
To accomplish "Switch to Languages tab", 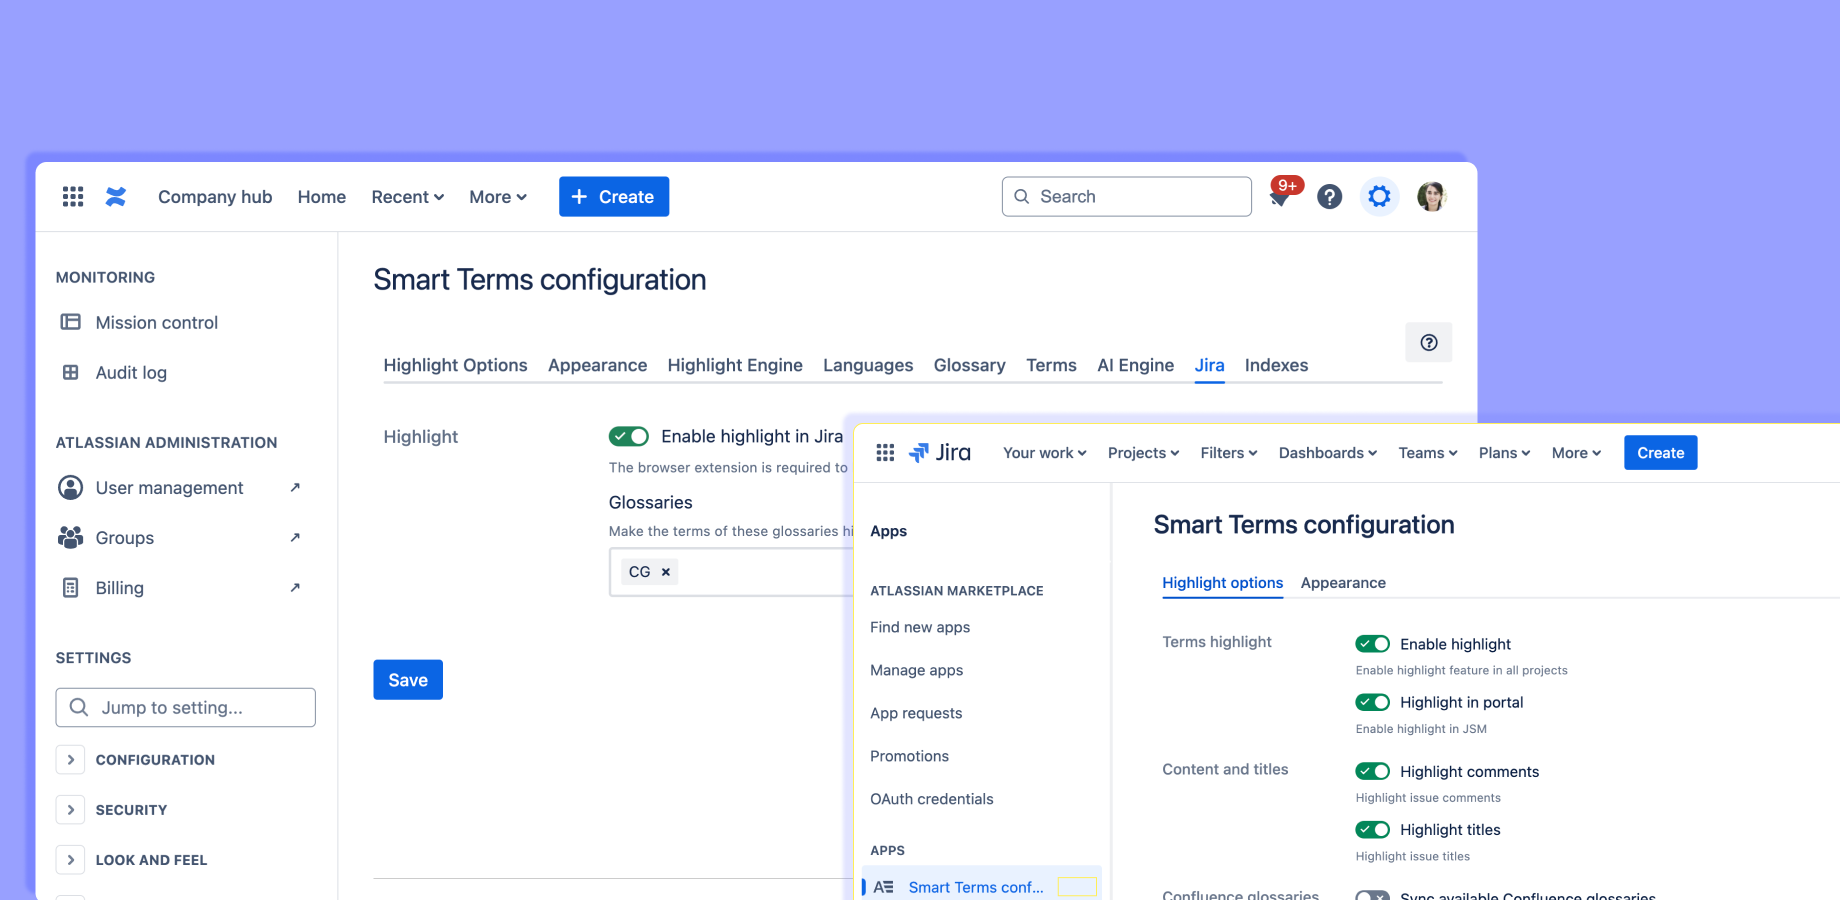I will pos(868,365).
